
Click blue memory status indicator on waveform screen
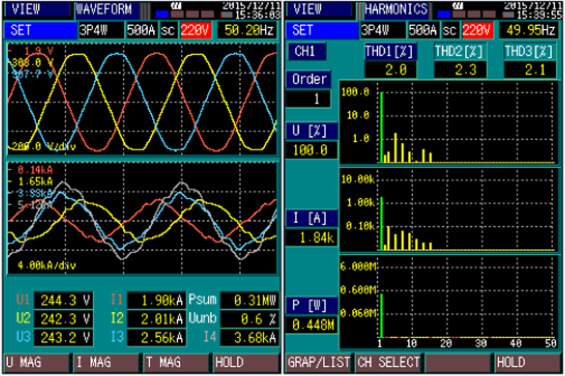[162, 14]
